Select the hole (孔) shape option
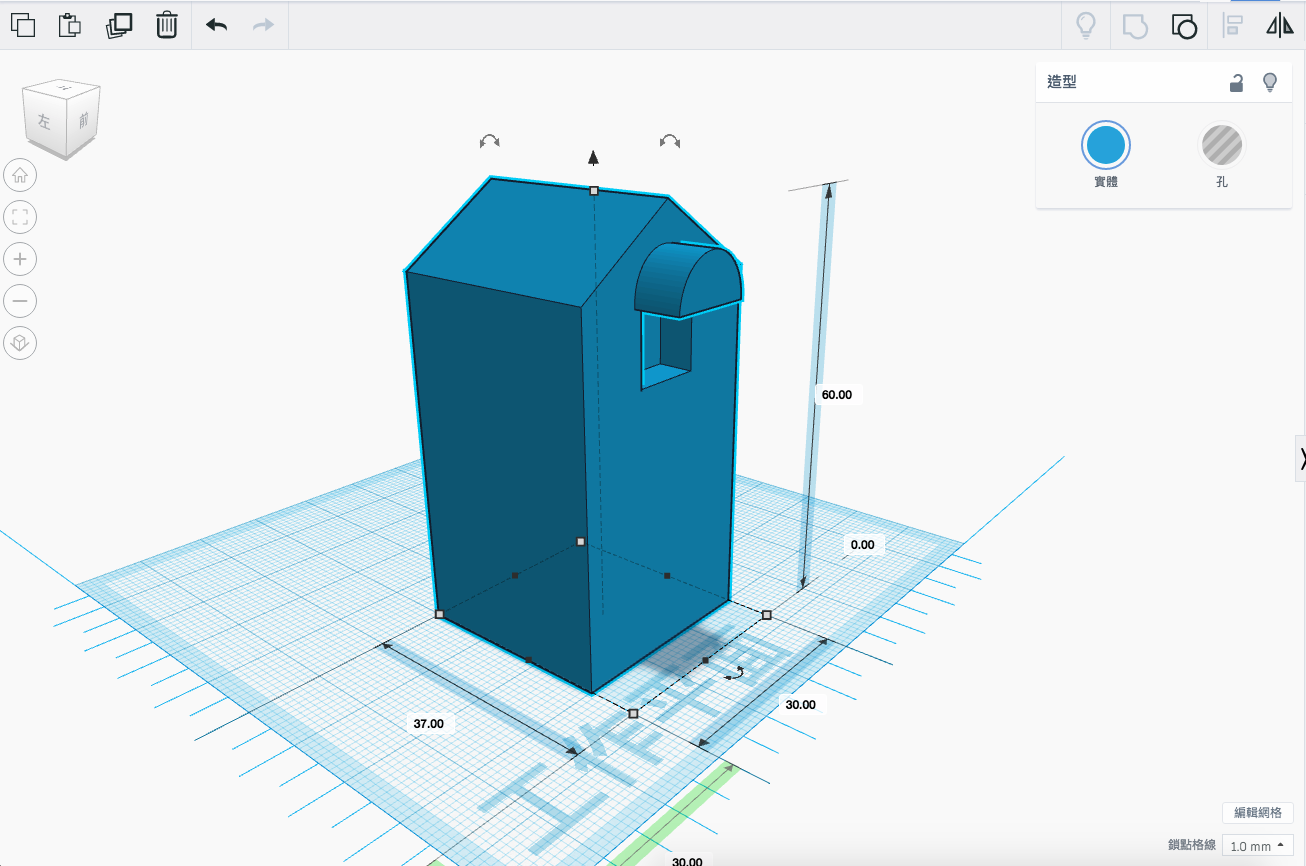This screenshot has height=866, width=1306. coord(1221,145)
